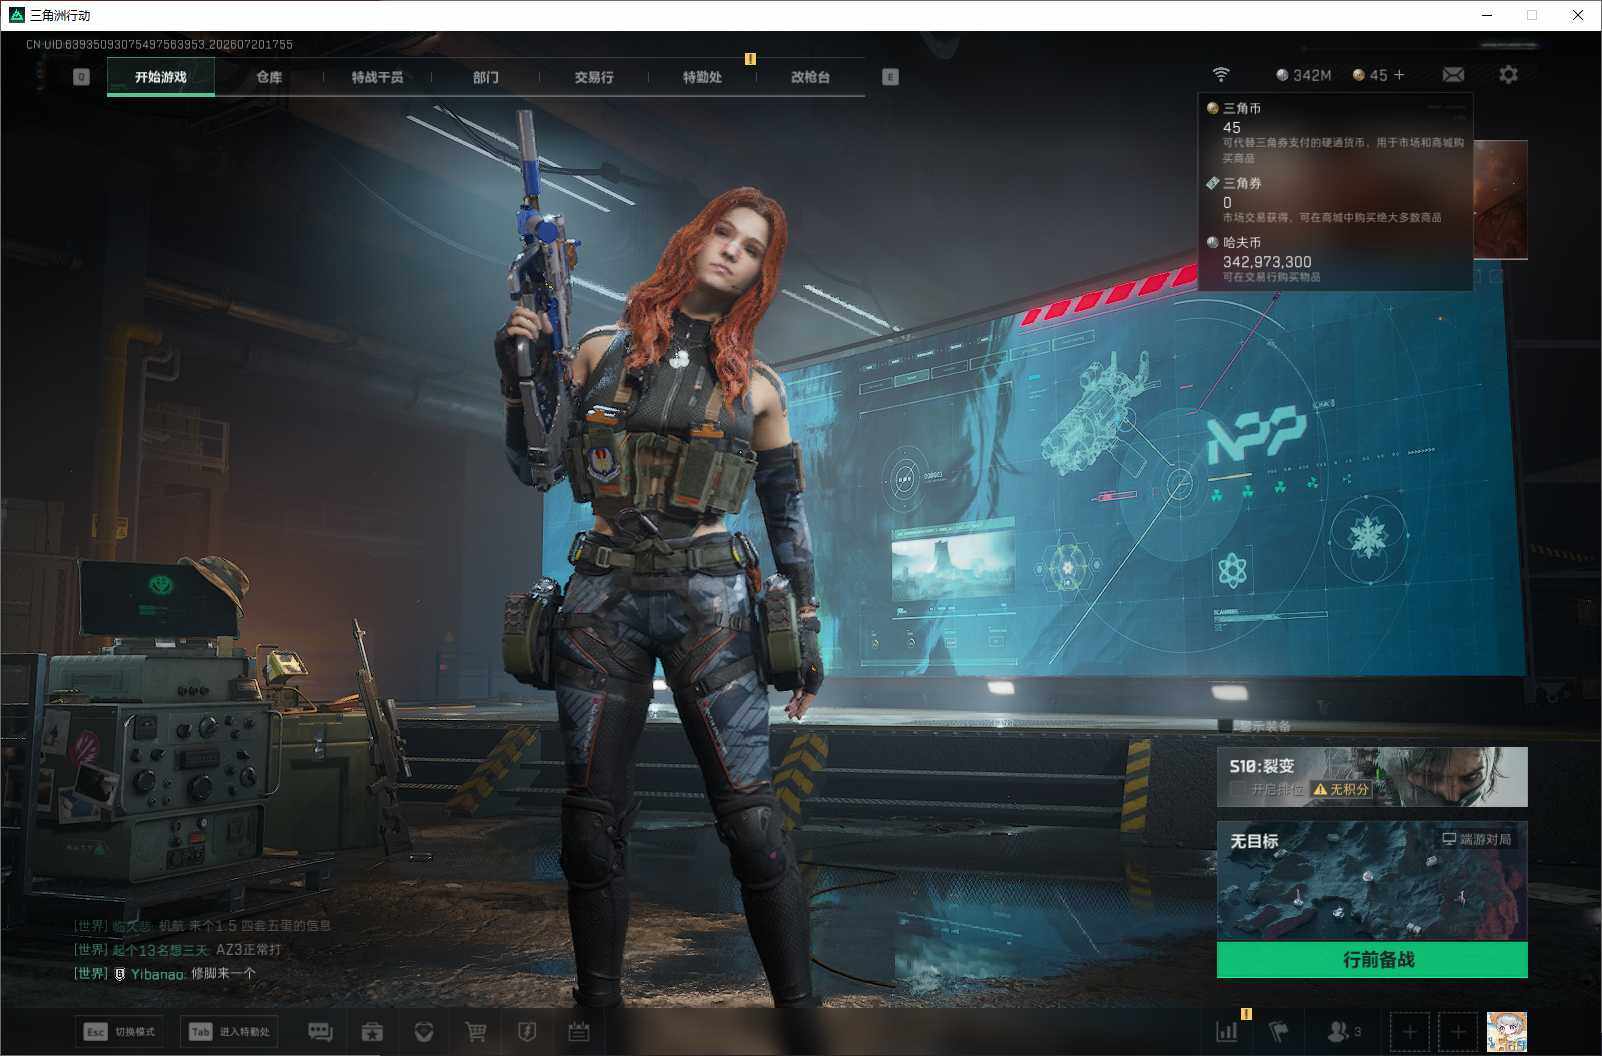Toggle the Esc 切换模式 mode switch
Viewport: 1602px width, 1056px height.
(x=120, y=1031)
